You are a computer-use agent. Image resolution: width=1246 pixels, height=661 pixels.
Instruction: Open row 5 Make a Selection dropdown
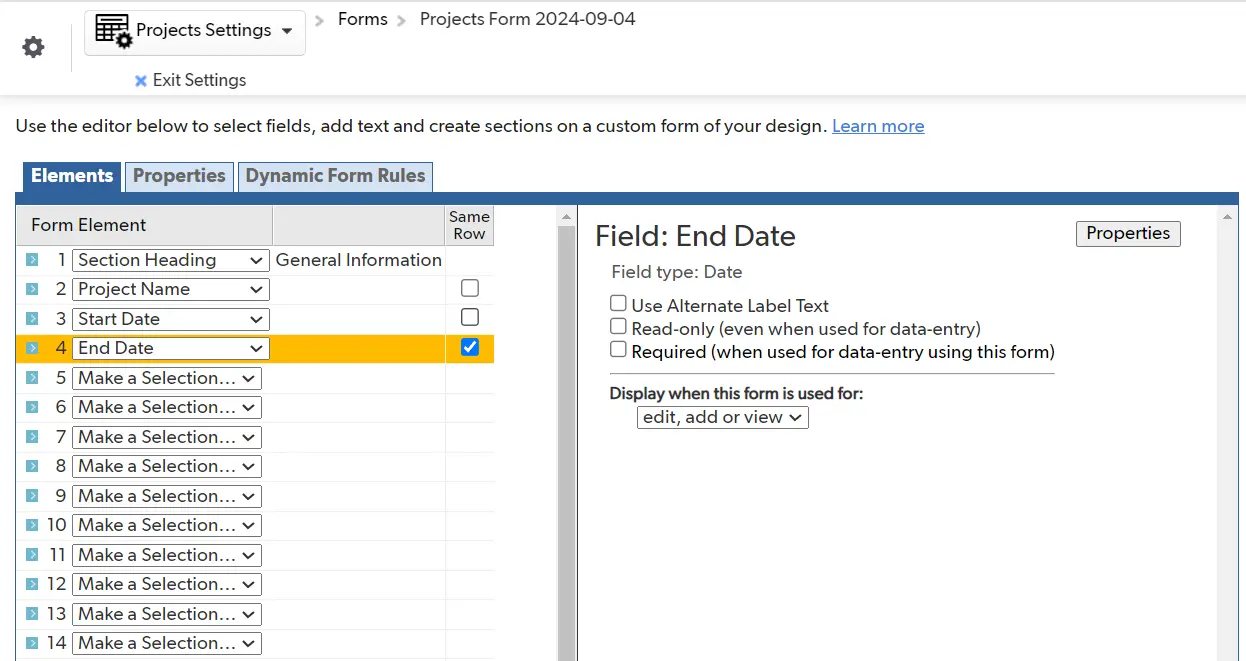click(166, 378)
